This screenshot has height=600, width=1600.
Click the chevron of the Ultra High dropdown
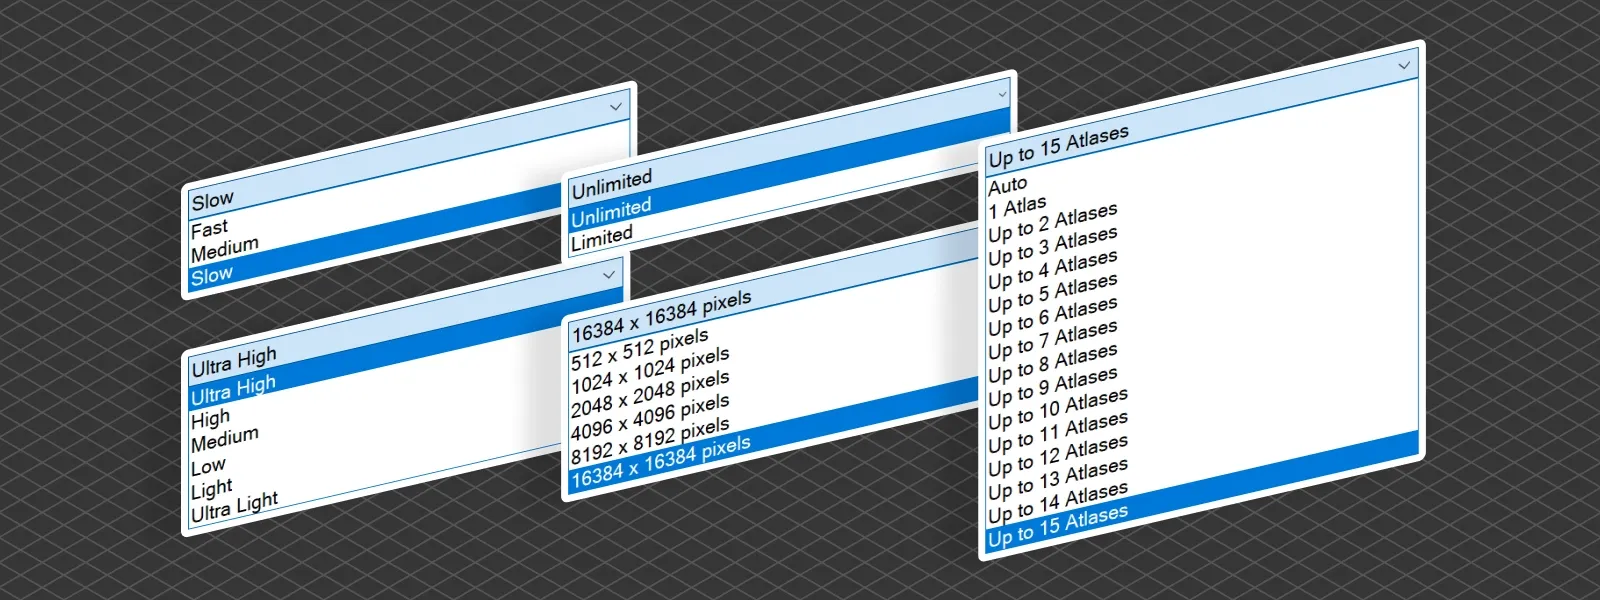(608, 274)
